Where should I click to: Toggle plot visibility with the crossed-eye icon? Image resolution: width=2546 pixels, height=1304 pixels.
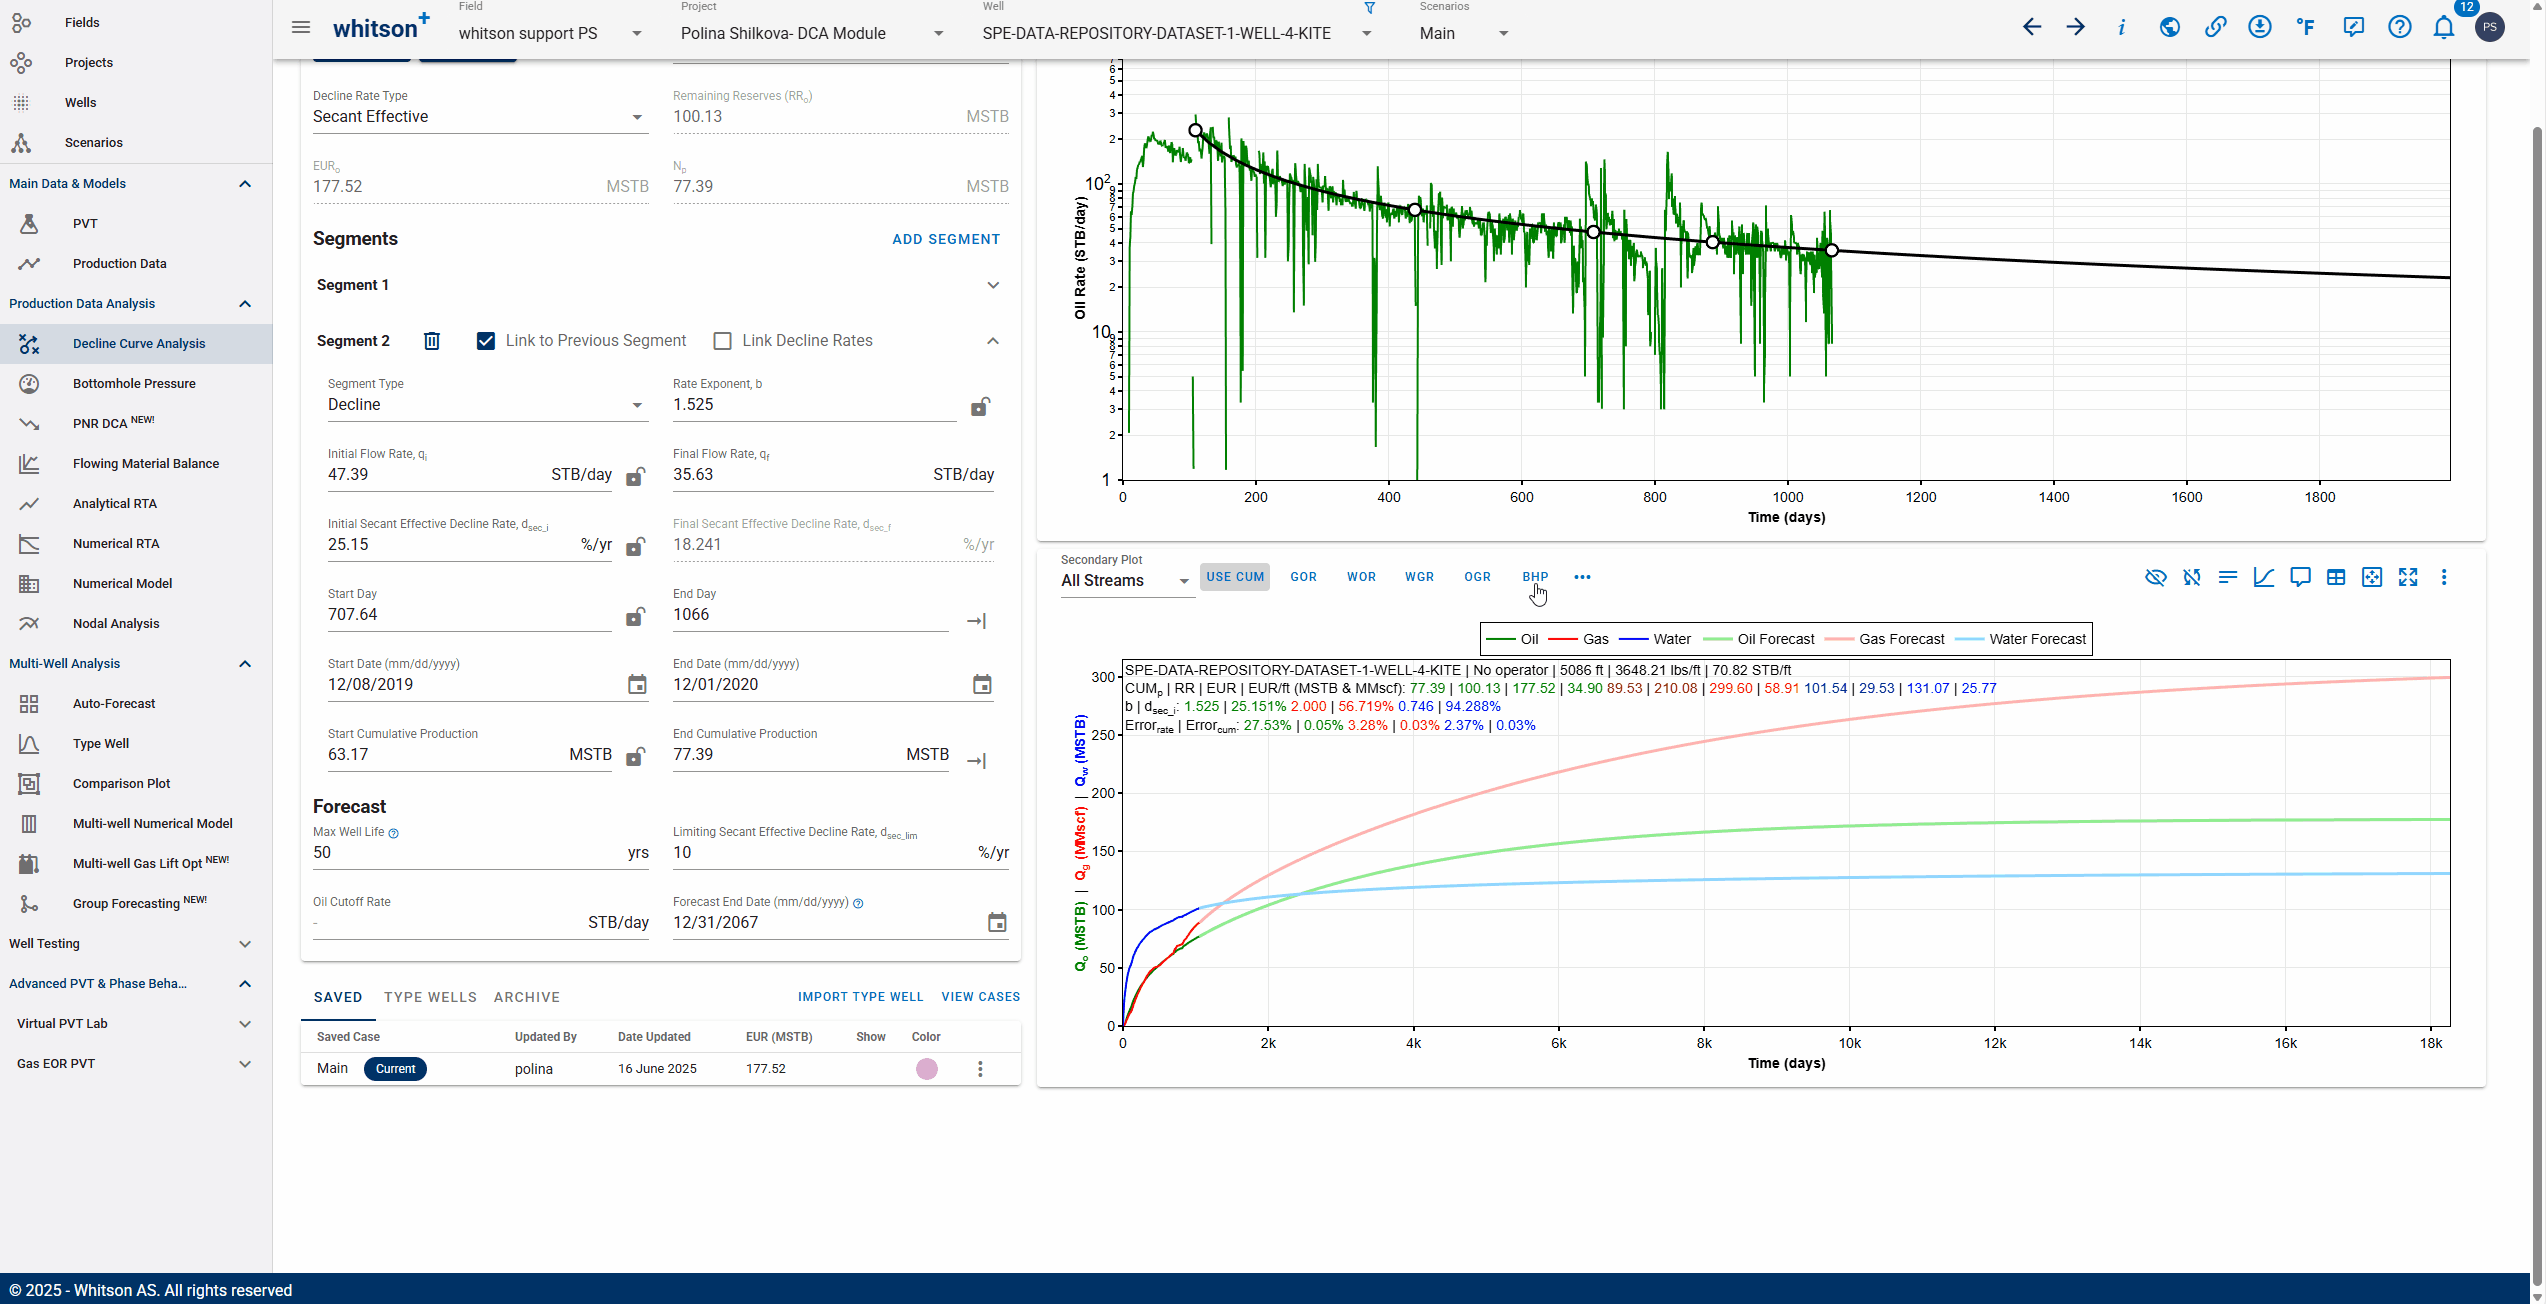click(x=2156, y=577)
